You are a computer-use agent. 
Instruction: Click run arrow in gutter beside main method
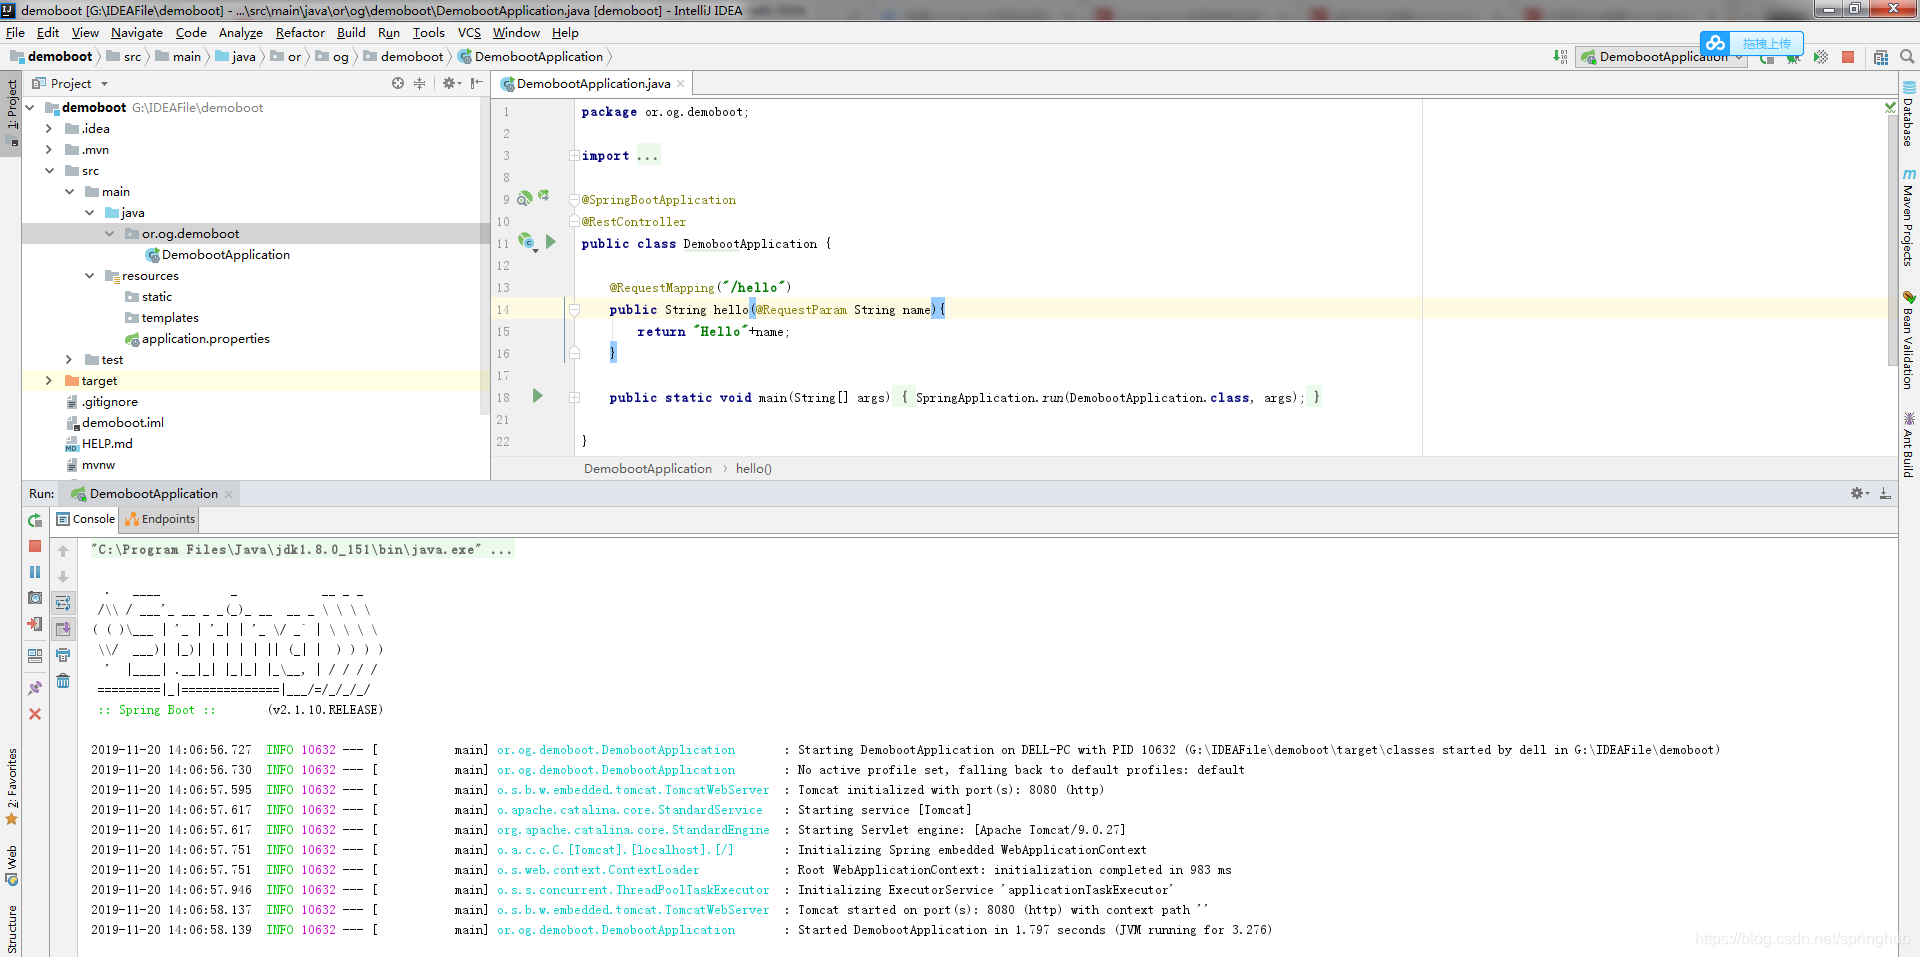click(x=537, y=396)
